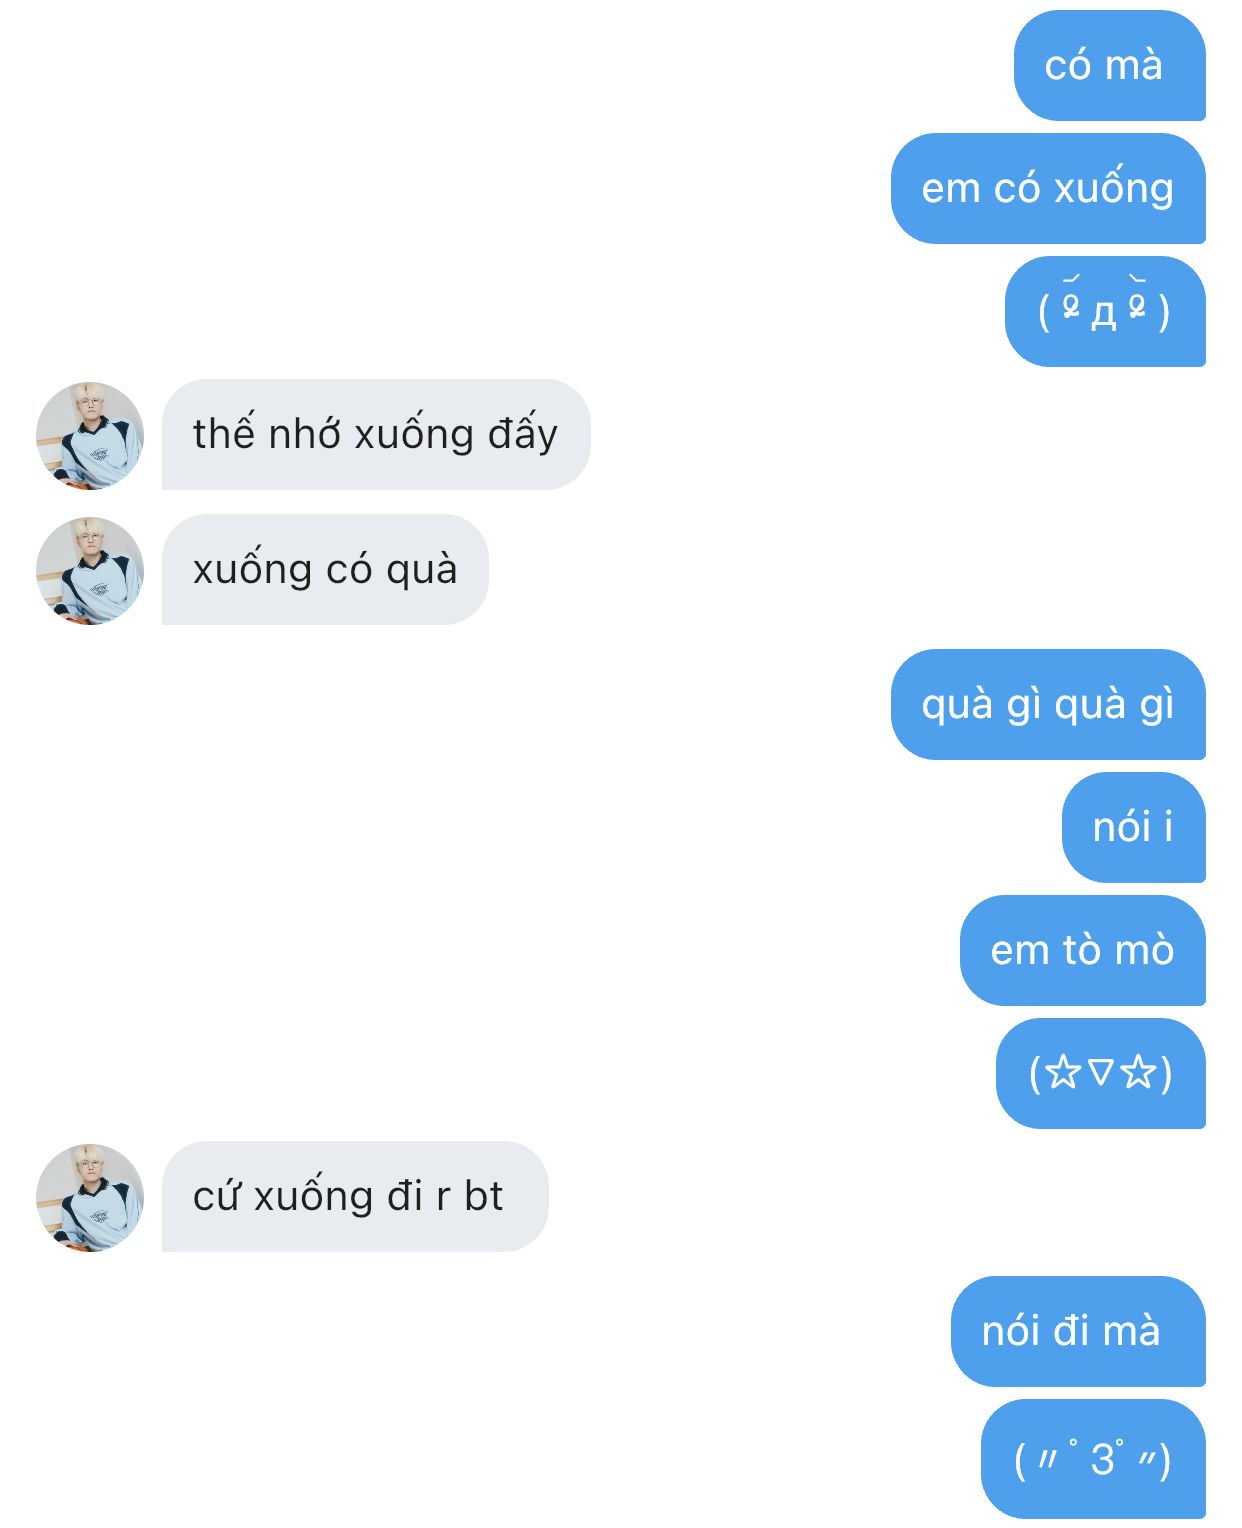Tap avatar next to 'xuống có quà'
This screenshot has height=1528, width=1242.
90,571
